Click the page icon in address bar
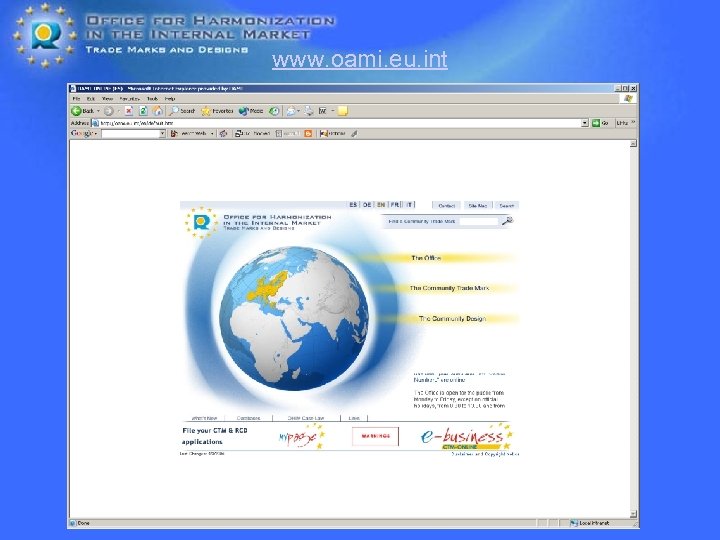720x540 pixels. [x=95, y=123]
